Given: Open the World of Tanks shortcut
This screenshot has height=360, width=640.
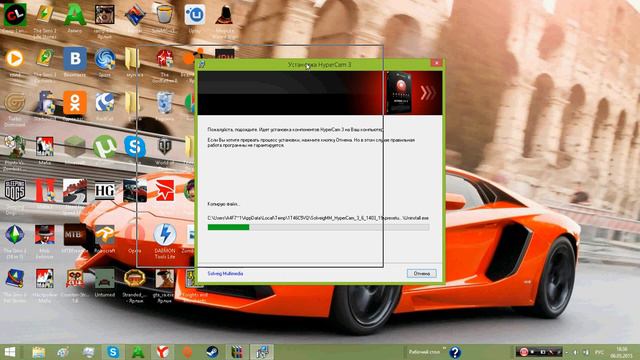Looking at the screenshot, I should pos(165,146).
